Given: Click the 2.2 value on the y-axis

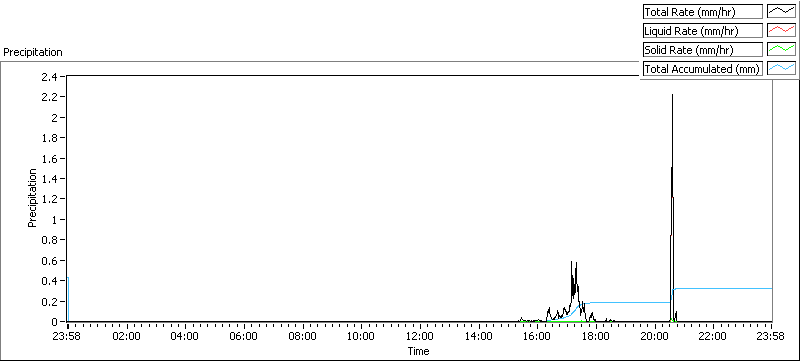Looking at the screenshot, I should pyautogui.click(x=50, y=97).
